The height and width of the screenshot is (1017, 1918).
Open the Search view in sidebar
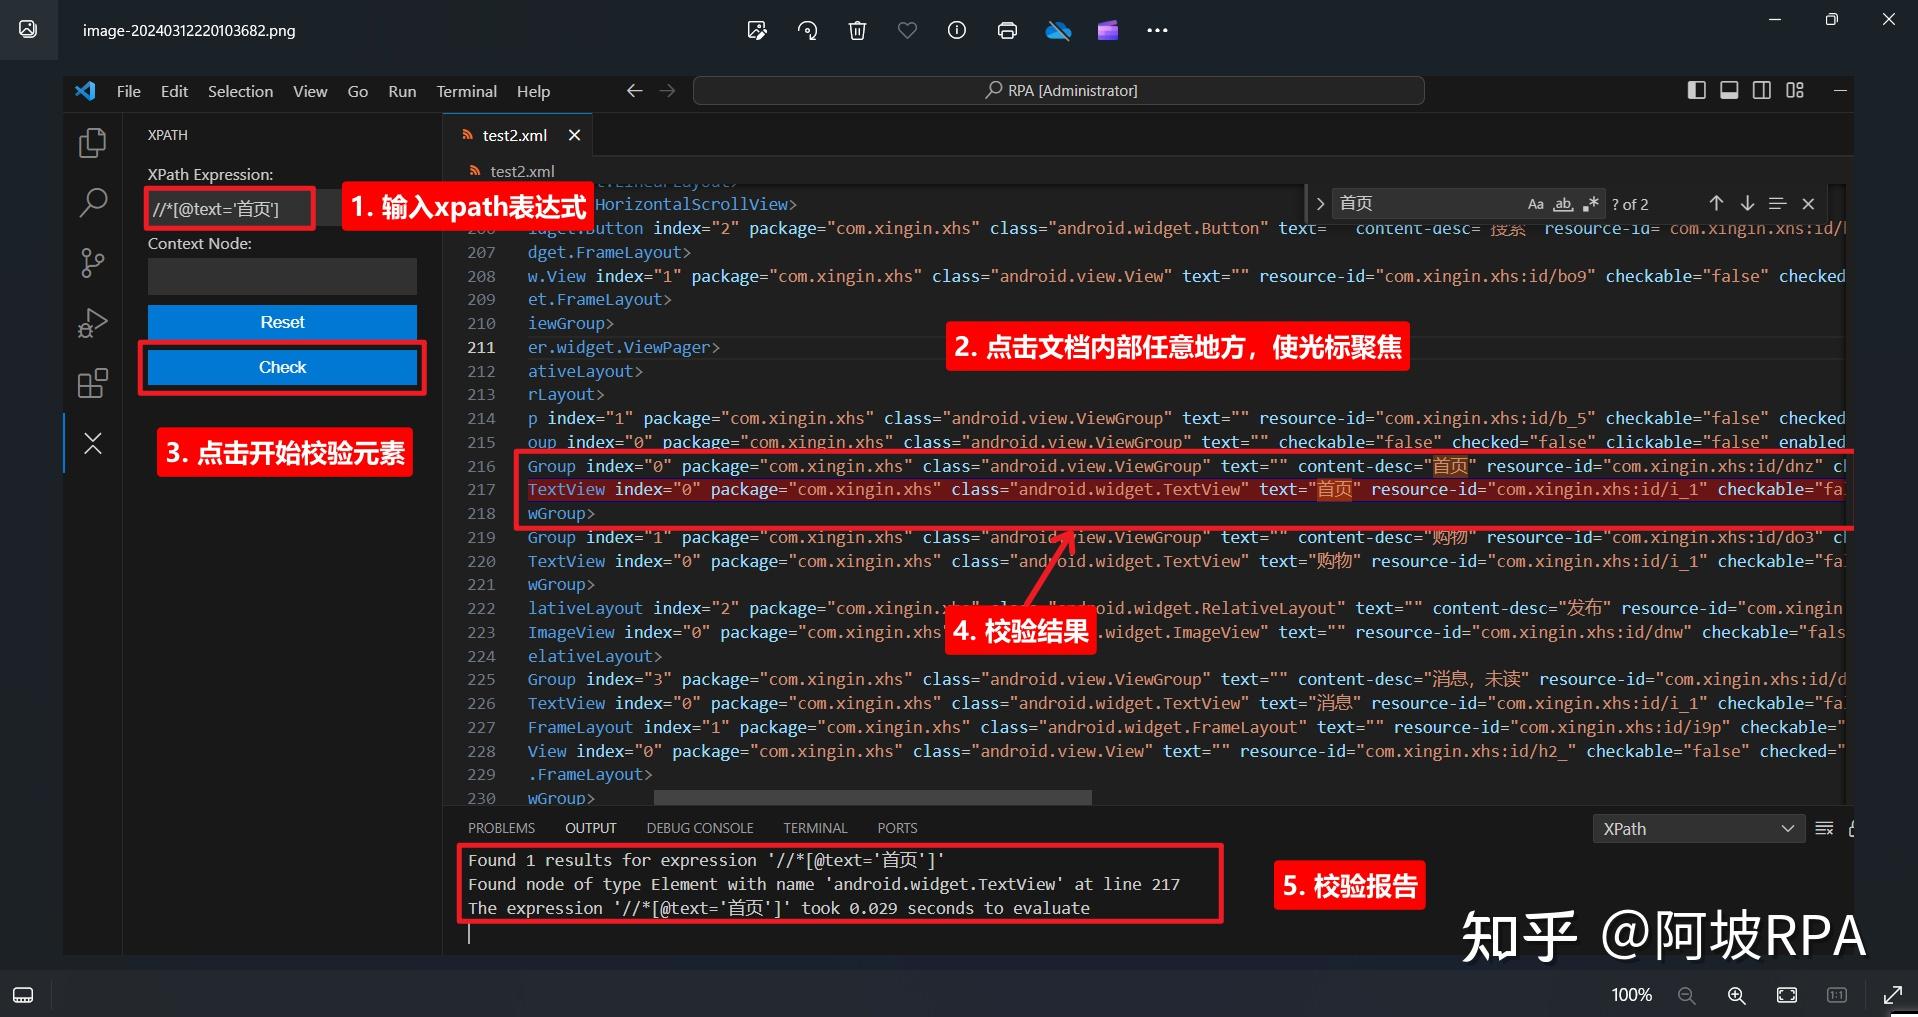tap(92, 203)
